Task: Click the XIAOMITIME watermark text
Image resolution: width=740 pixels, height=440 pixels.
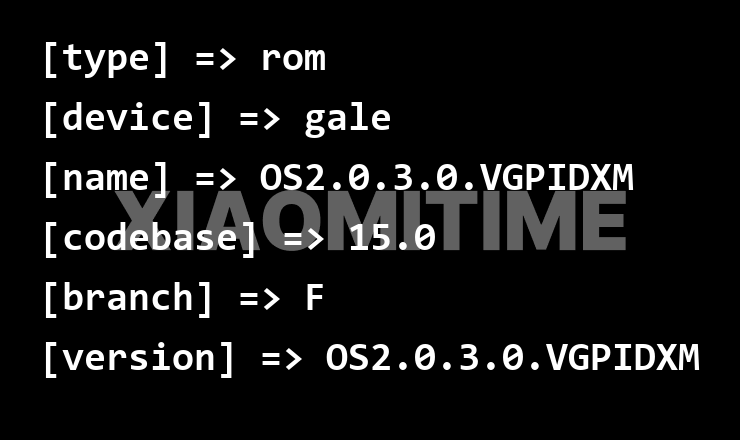Action: point(371,220)
